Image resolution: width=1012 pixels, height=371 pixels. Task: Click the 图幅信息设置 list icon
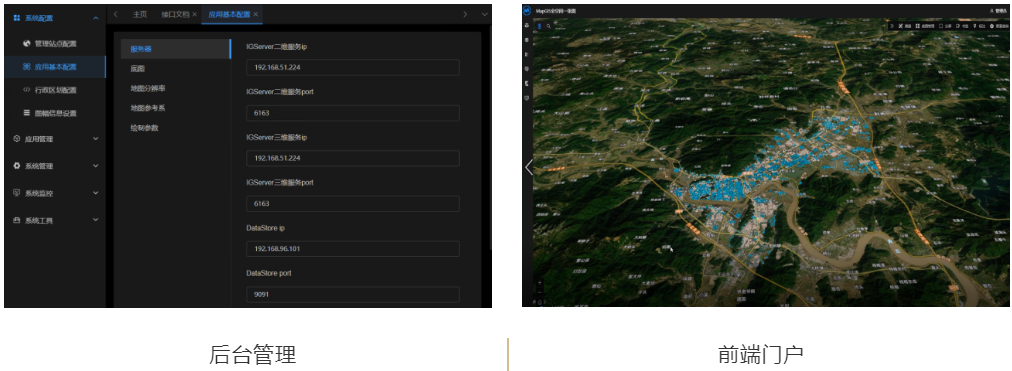pos(26,113)
